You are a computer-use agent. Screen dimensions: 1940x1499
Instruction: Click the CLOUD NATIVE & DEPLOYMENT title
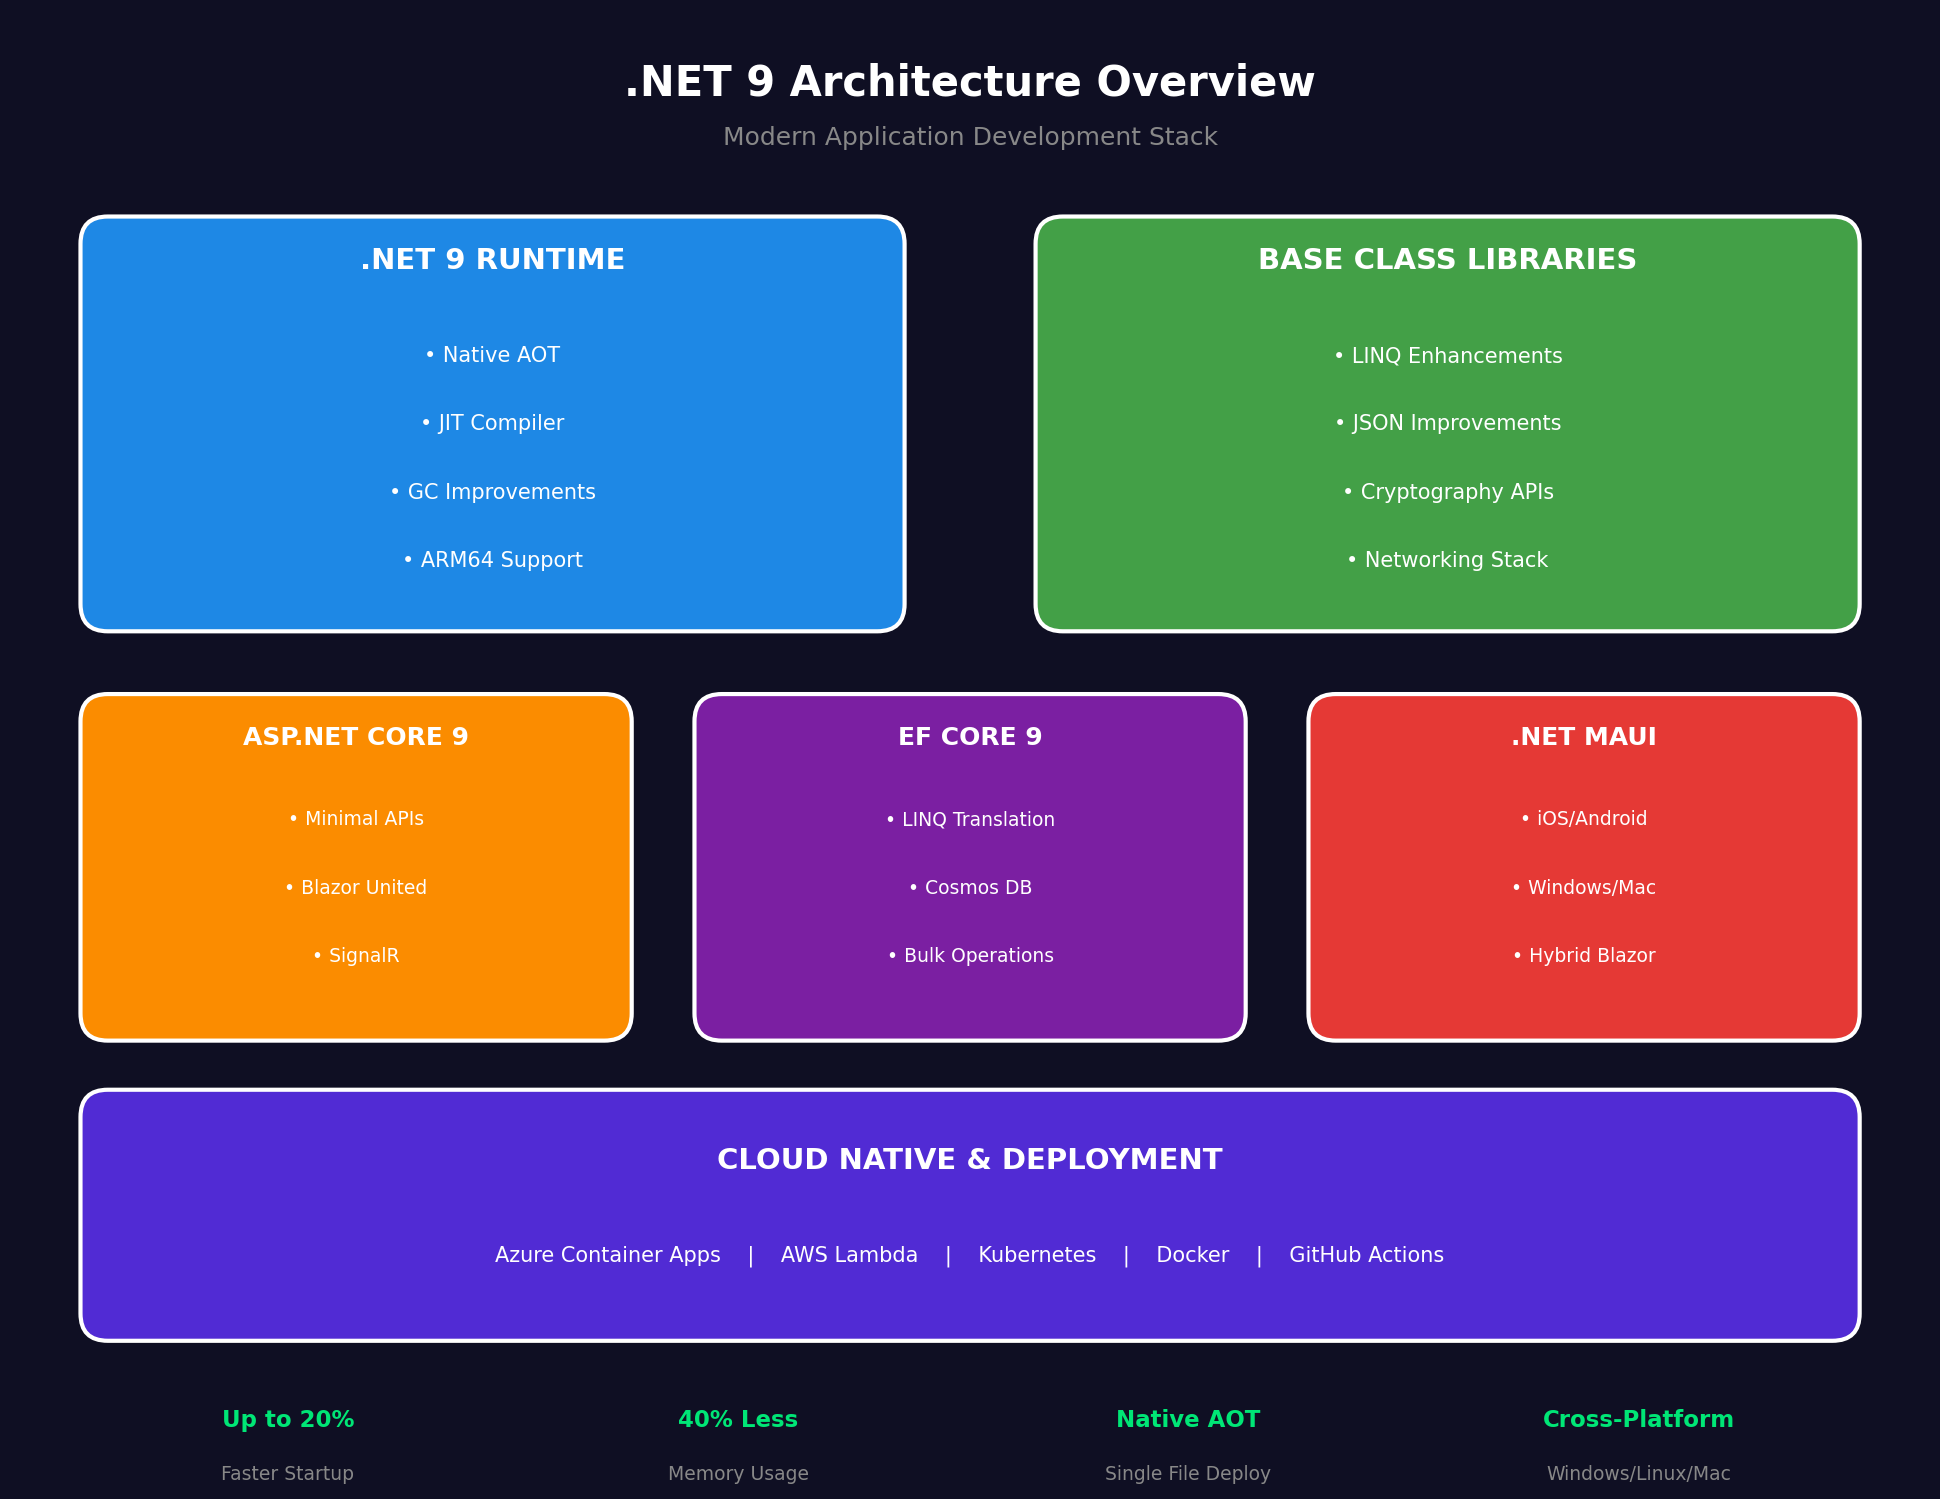(970, 1160)
